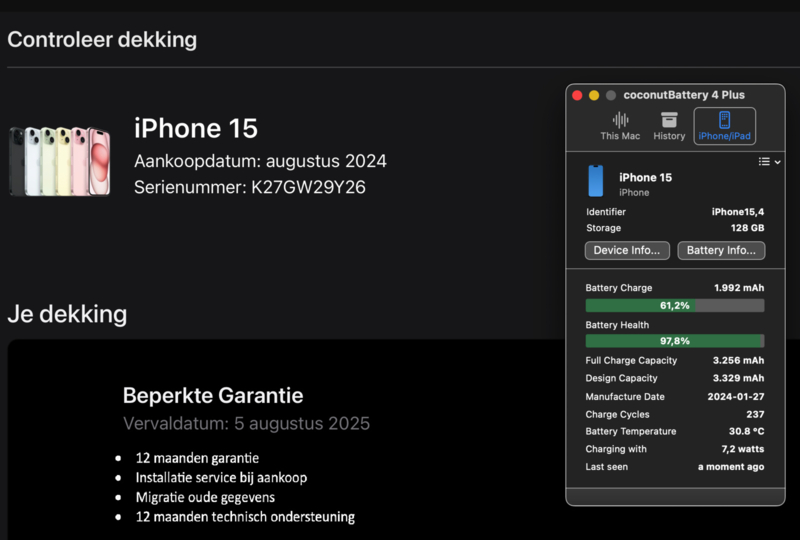Click the Last seen a moment ago value
800x540 pixels.
pos(731,467)
